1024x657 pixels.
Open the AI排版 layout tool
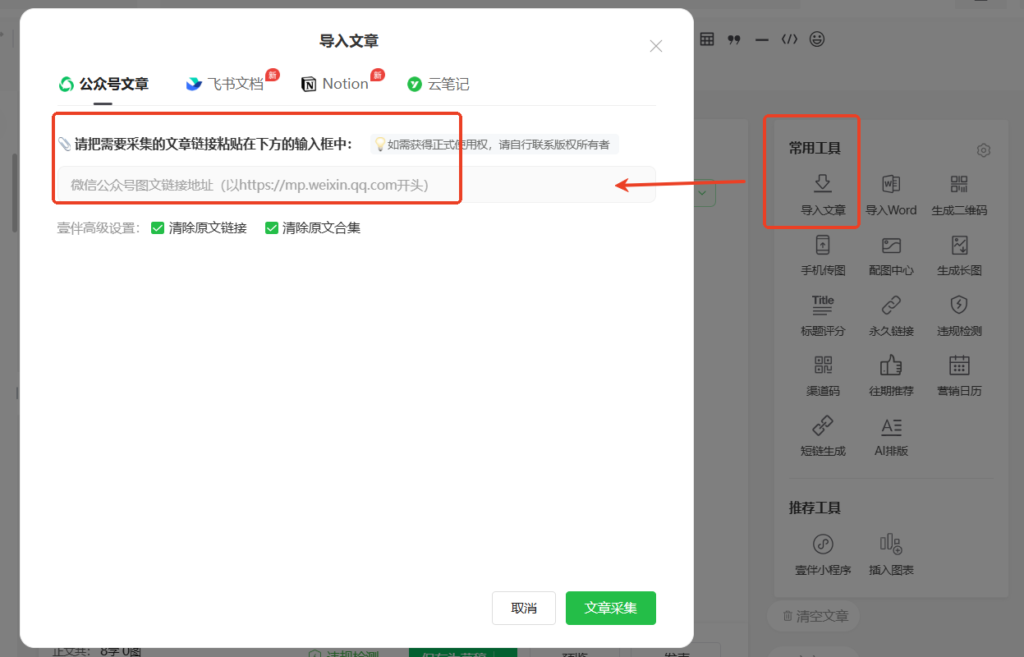coord(891,436)
